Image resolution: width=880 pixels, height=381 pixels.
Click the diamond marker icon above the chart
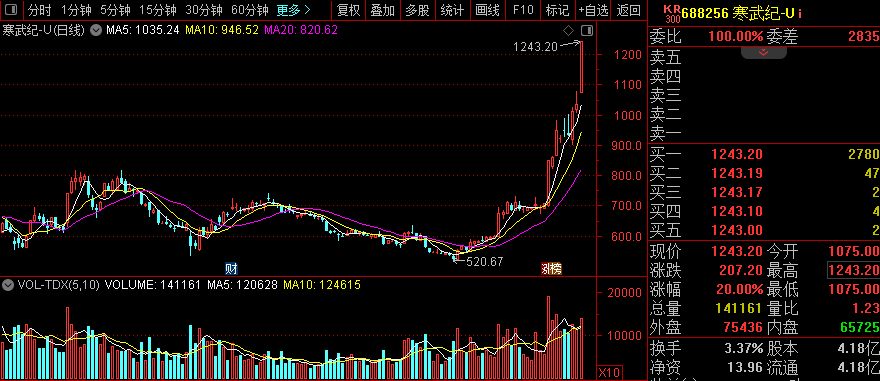(x=569, y=30)
